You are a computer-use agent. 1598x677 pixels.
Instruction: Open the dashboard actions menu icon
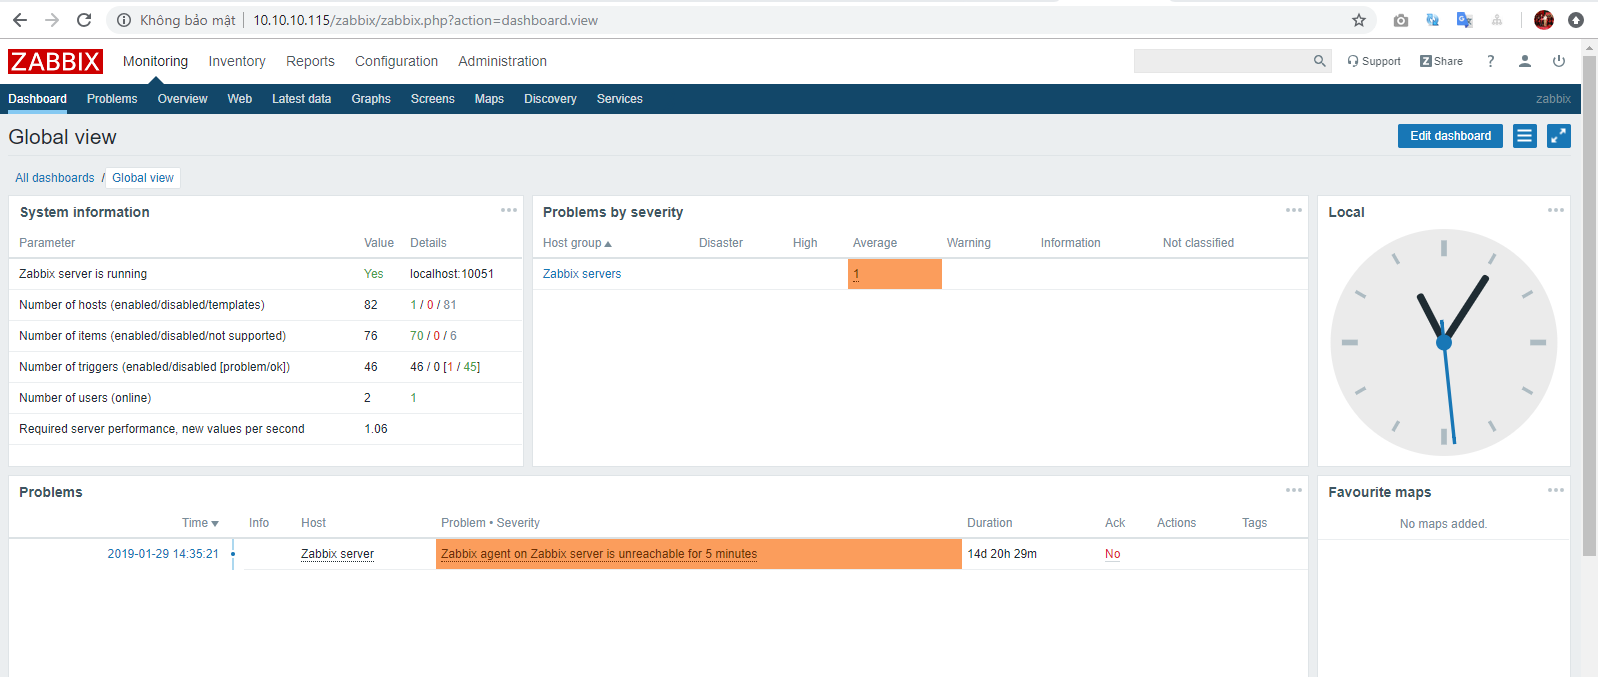[1524, 136]
